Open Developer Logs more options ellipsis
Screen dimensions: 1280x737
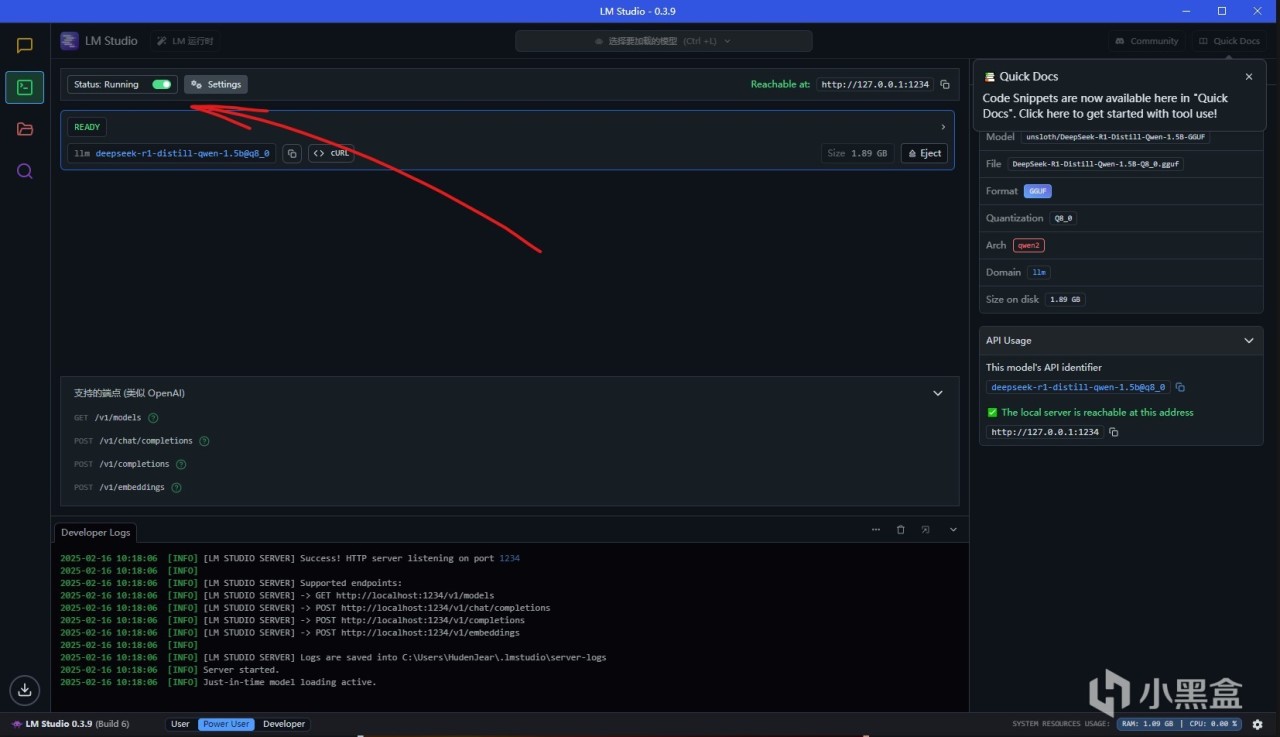click(x=876, y=530)
